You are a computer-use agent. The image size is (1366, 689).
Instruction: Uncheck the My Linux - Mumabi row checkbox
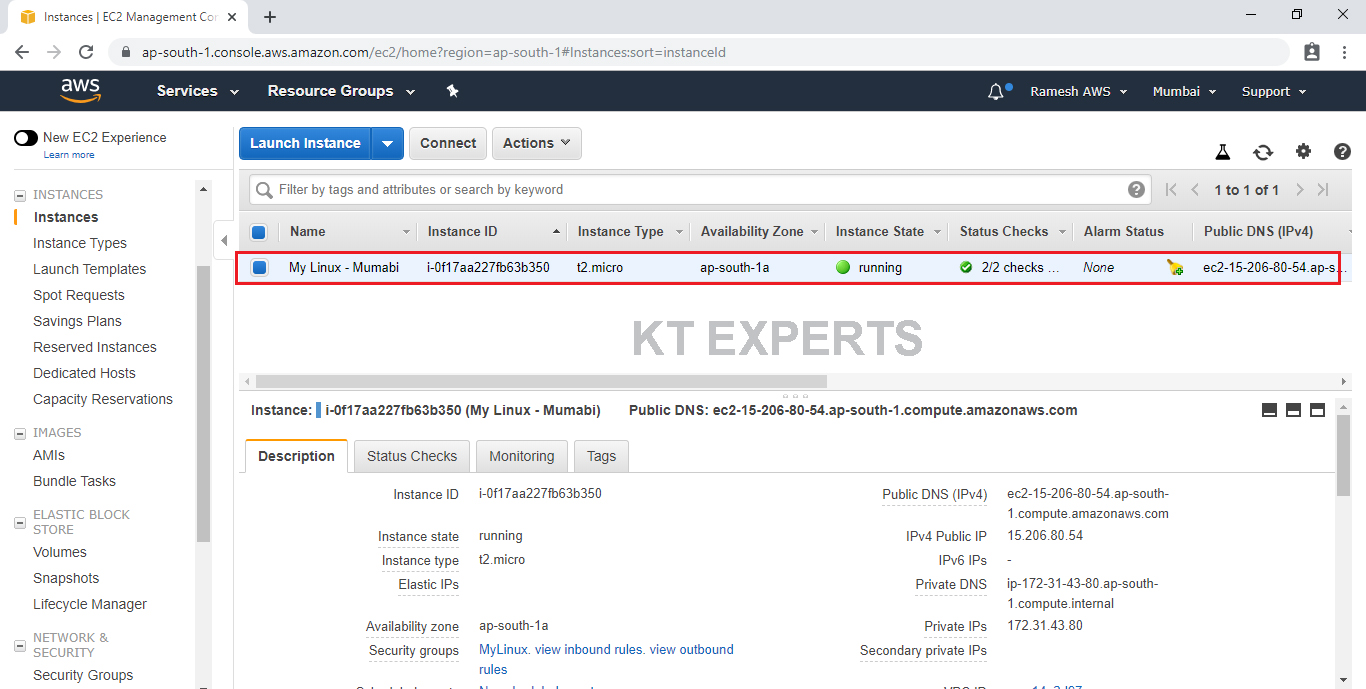(x=259, y=267)
